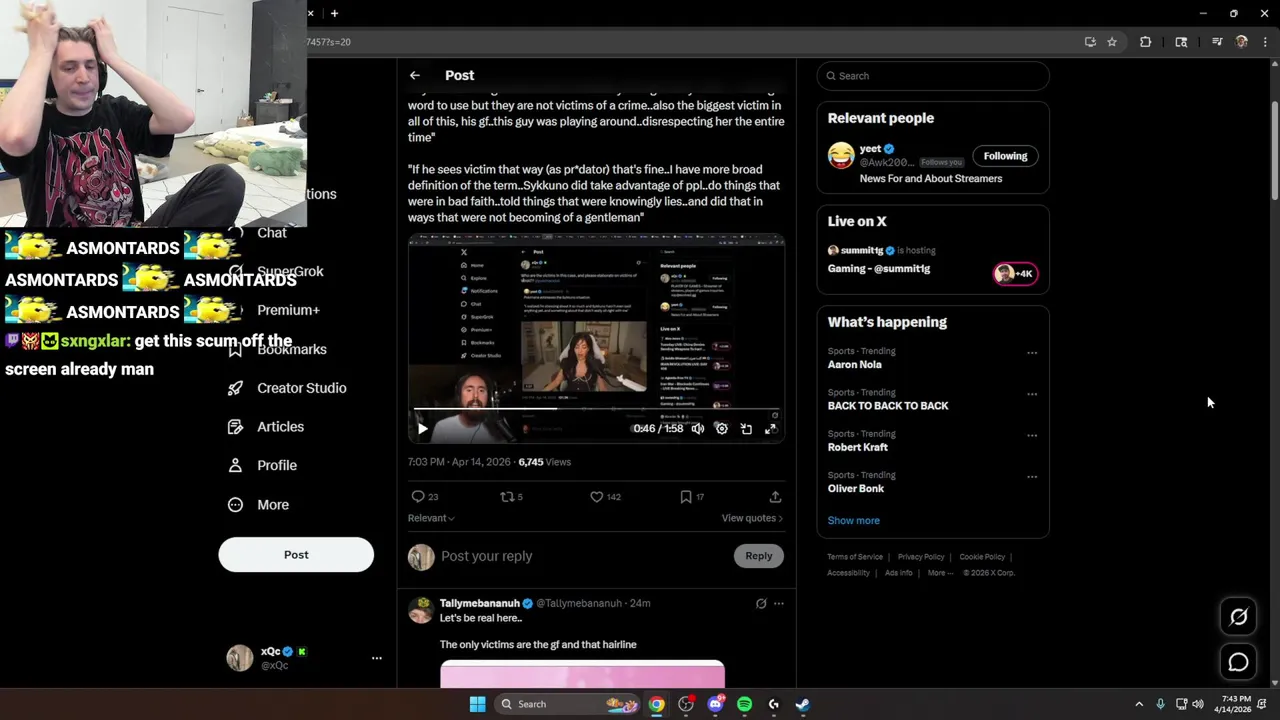Open Terms of Service link
This screenshot has width=1280, height=720.
tap(855, 557)
